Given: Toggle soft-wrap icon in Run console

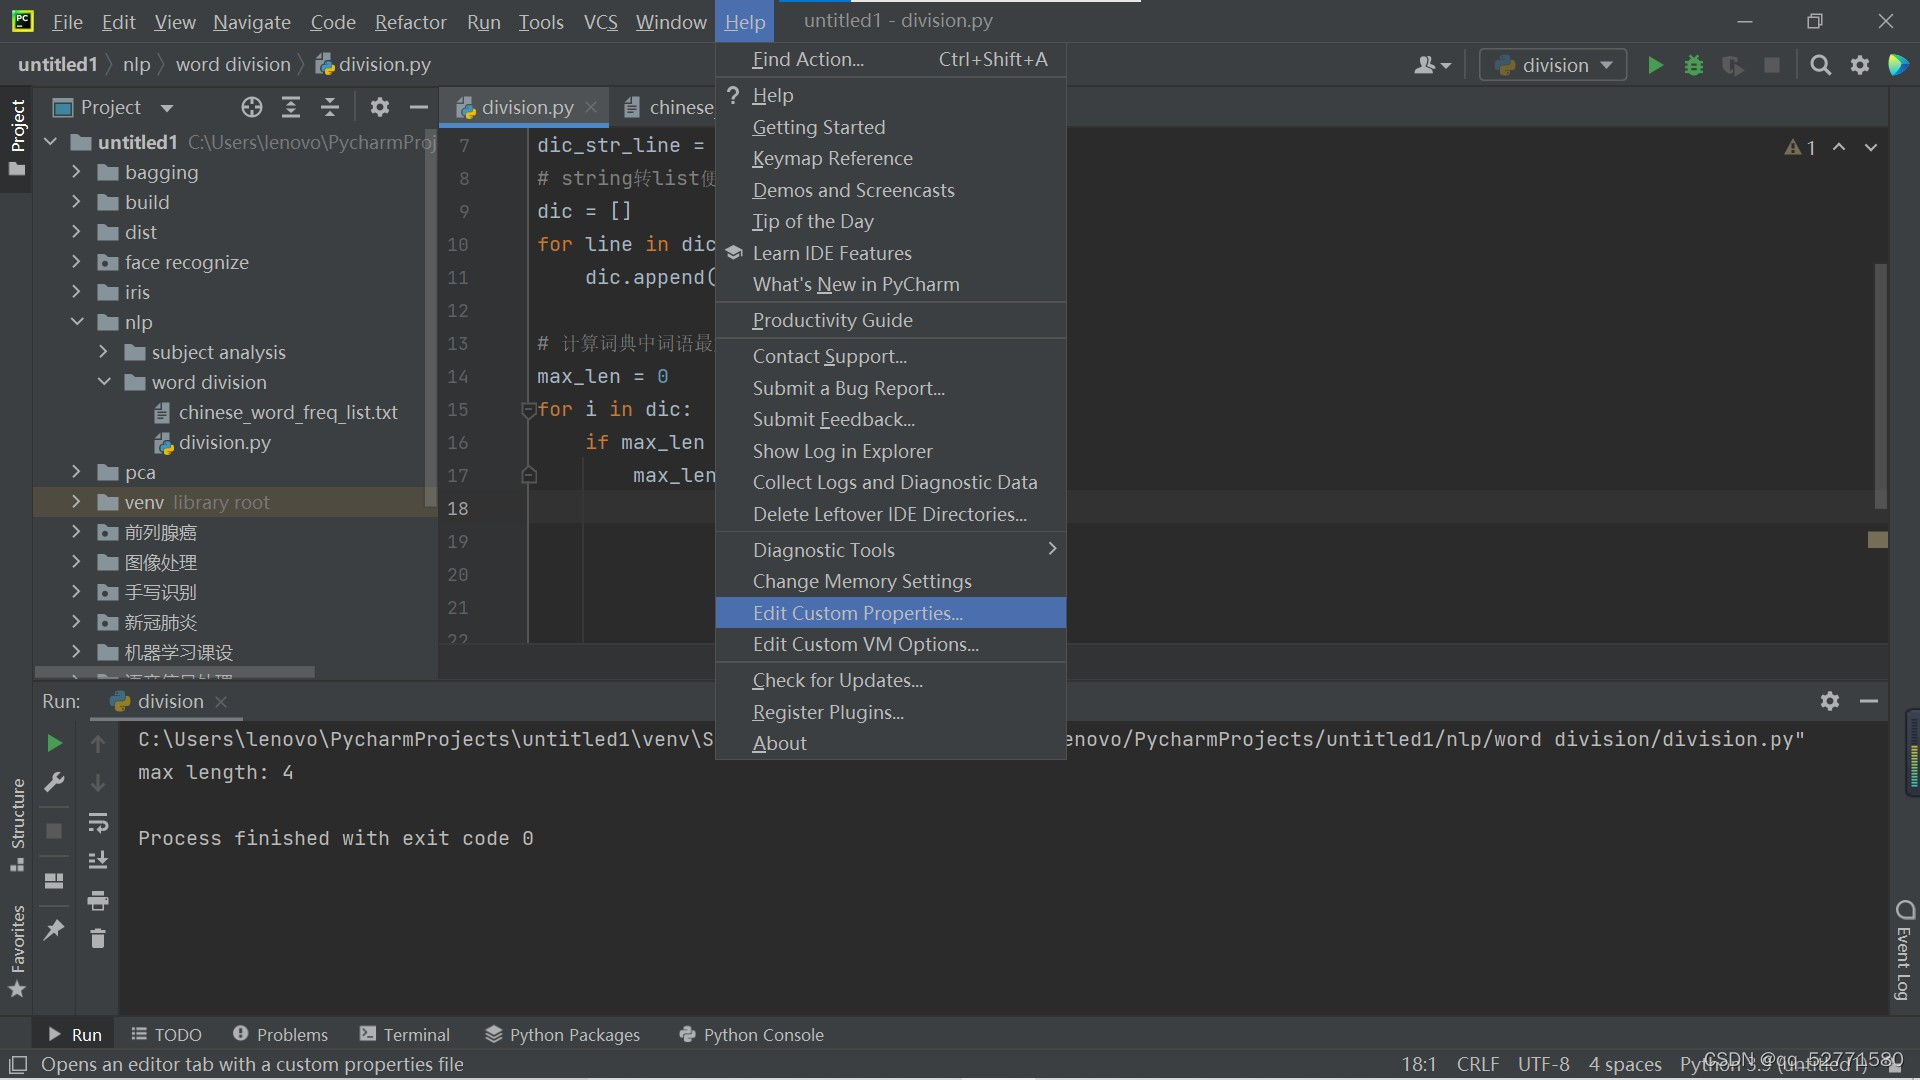Looking at the screenshot, I should (97, 822).
